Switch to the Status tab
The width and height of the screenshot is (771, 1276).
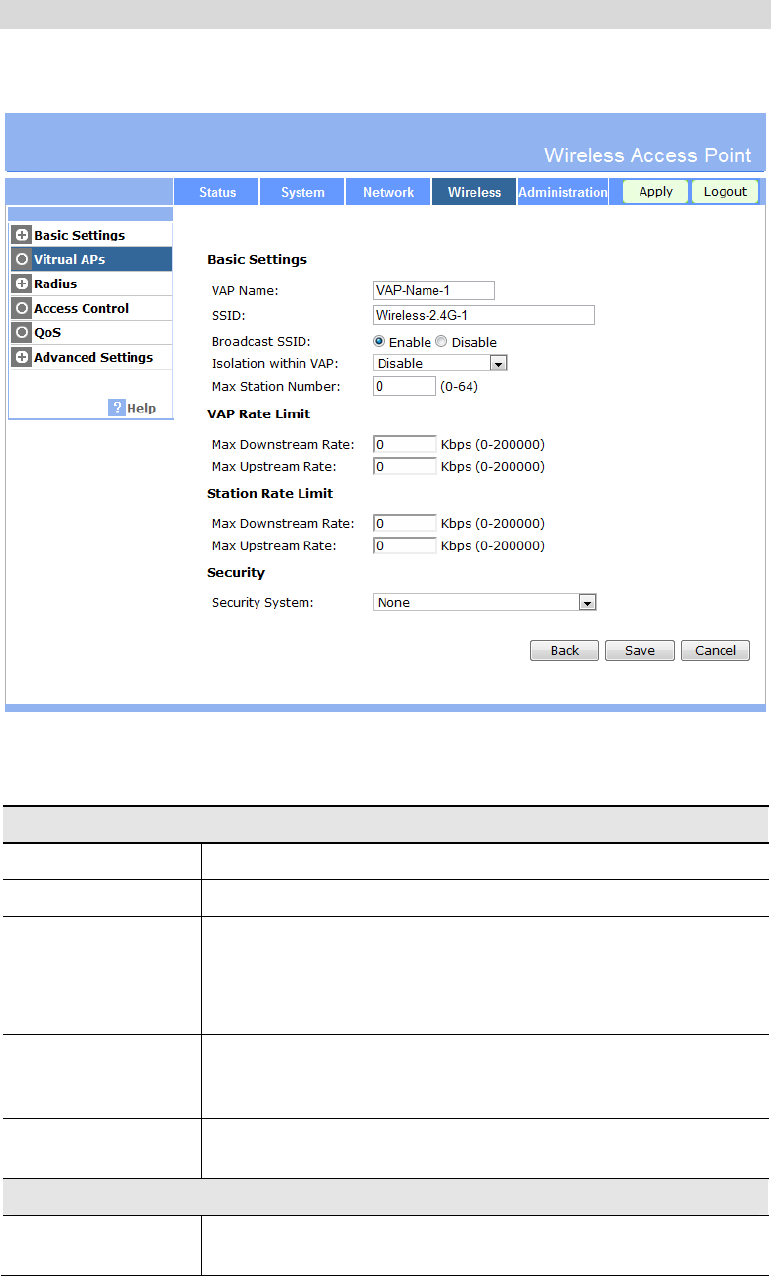coord(216,192)
